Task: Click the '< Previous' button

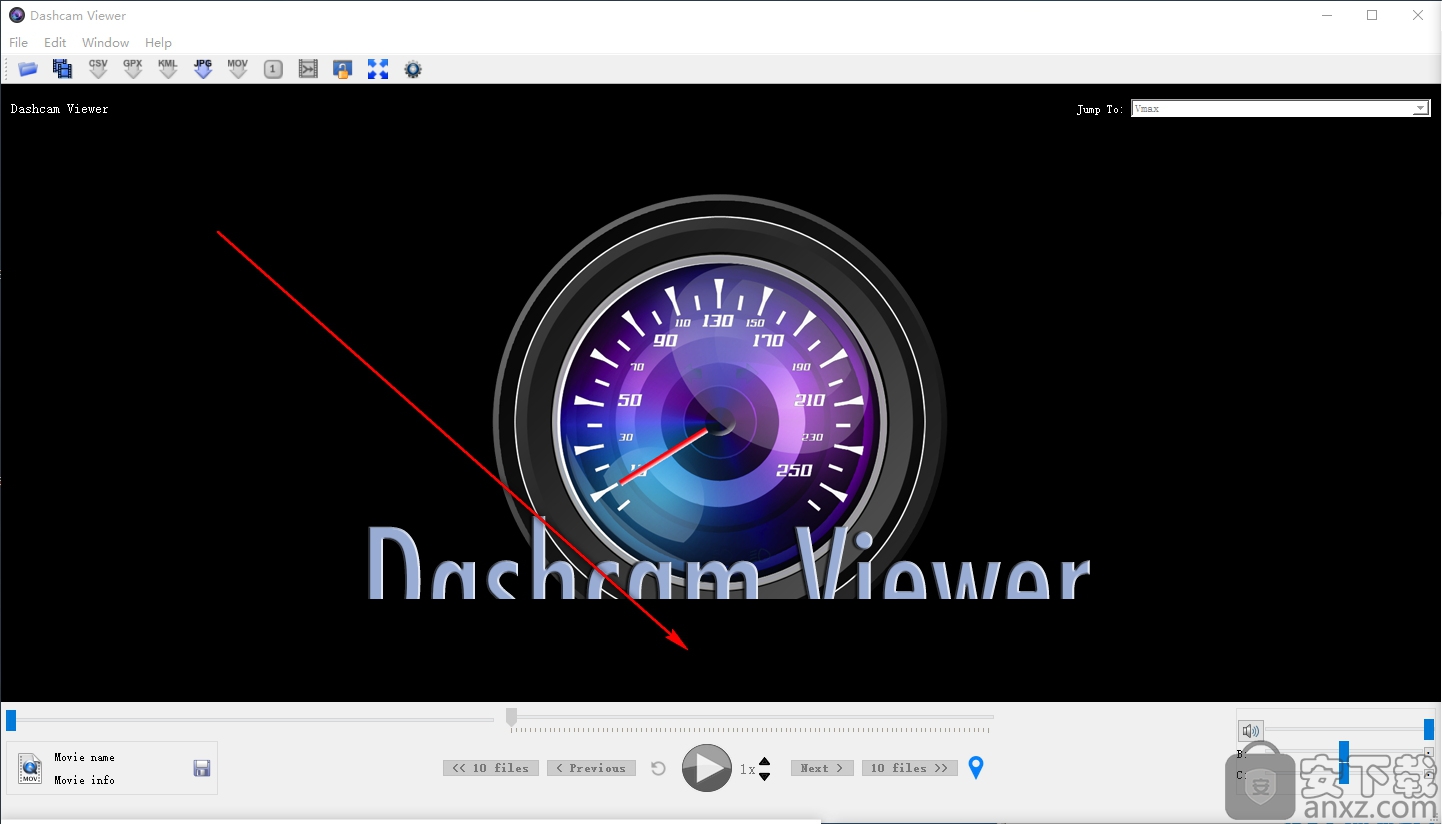Action: pyautogui.click(x=591, y=768)
